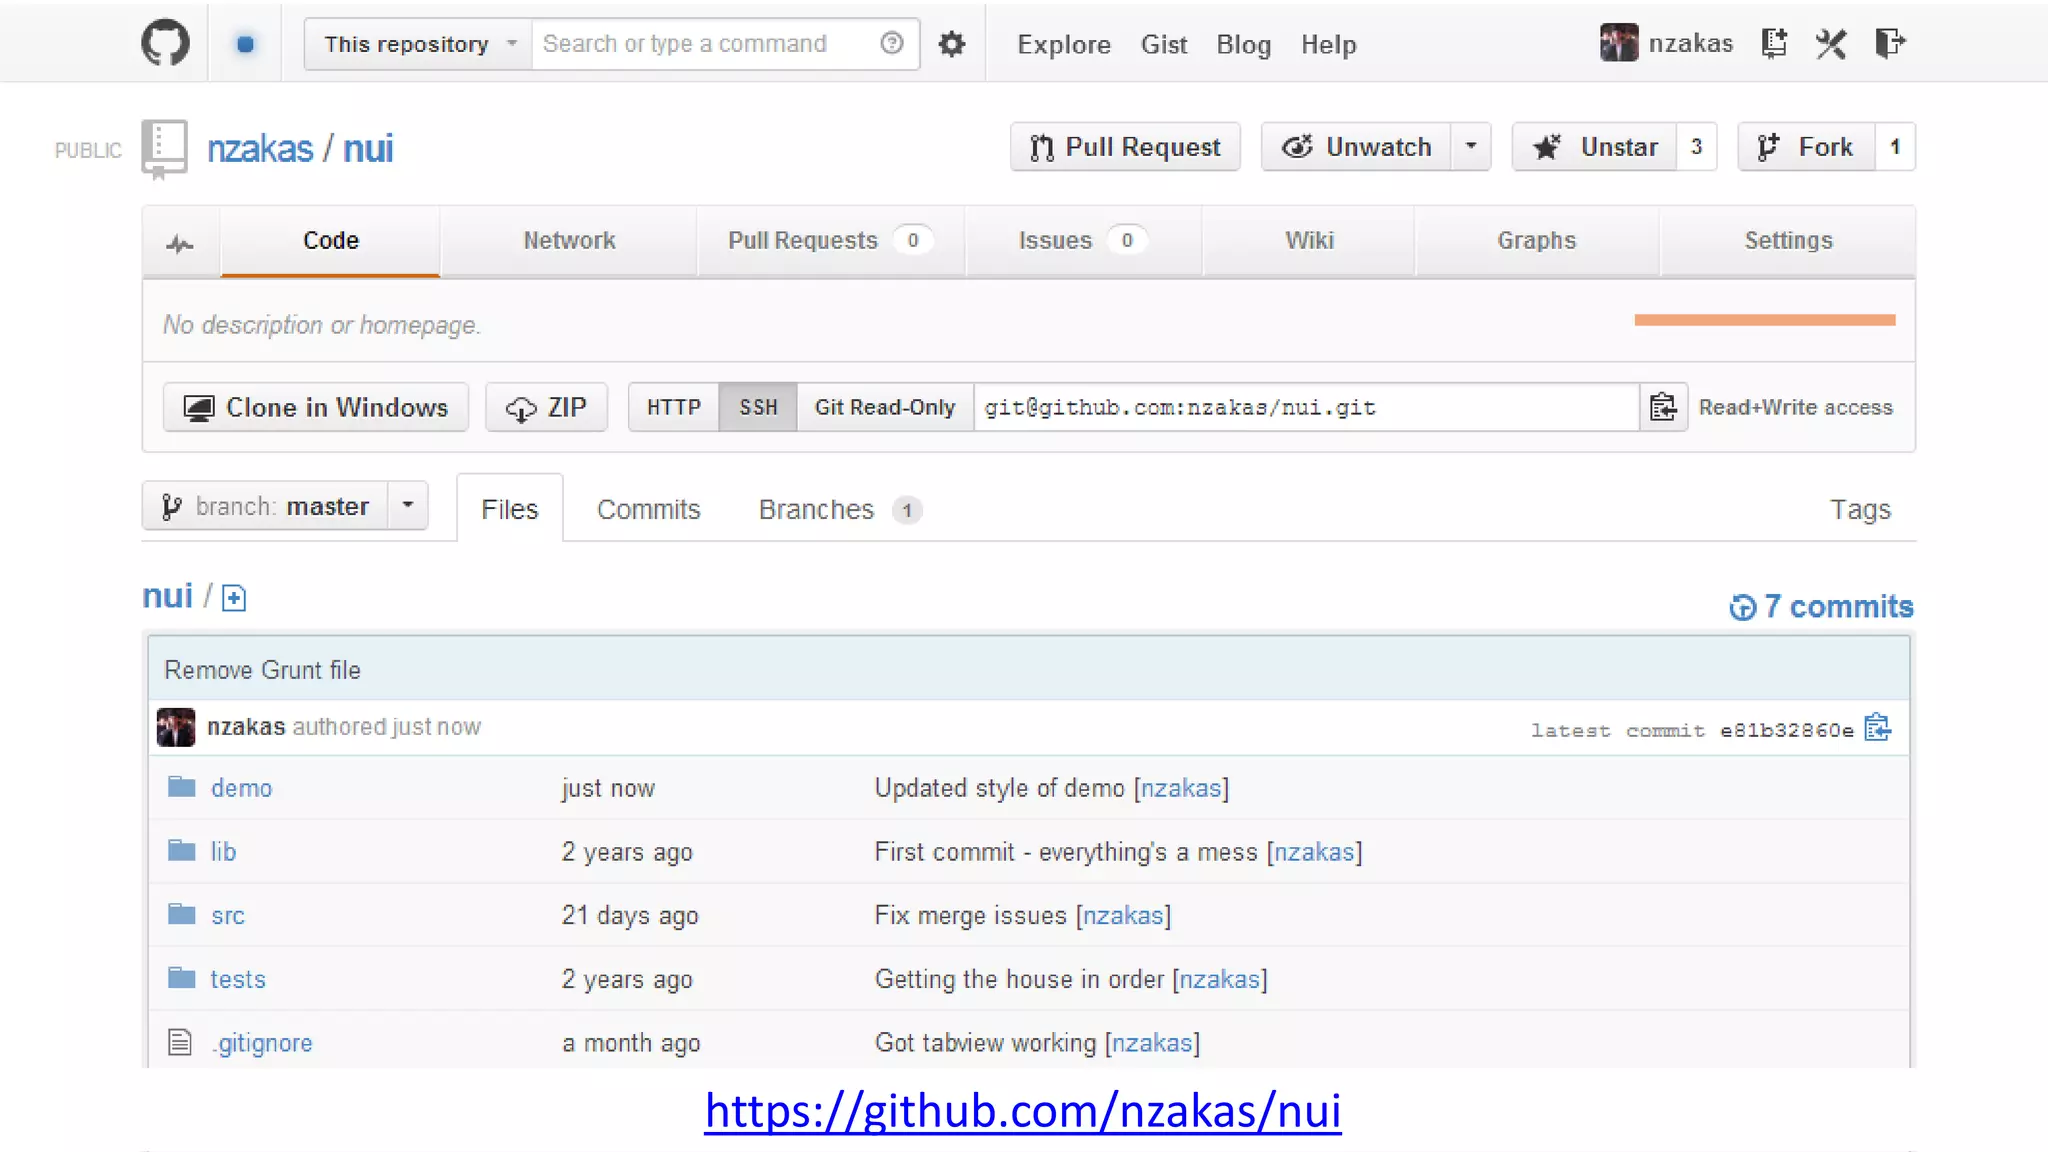Open account settings tools icon

pos(1831,44)
